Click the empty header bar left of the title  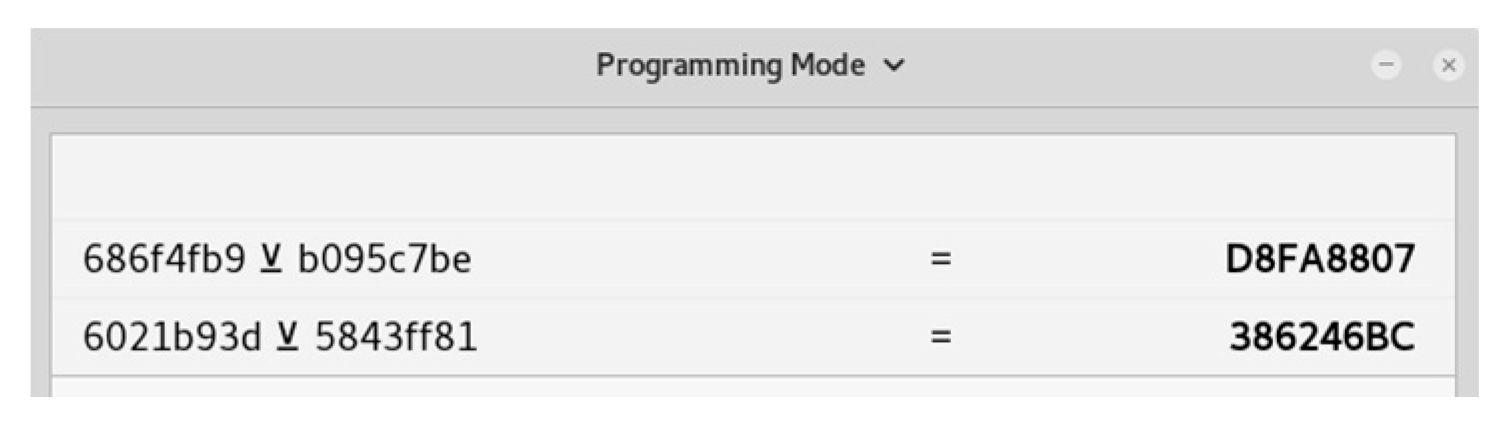(x=300, y=66)
